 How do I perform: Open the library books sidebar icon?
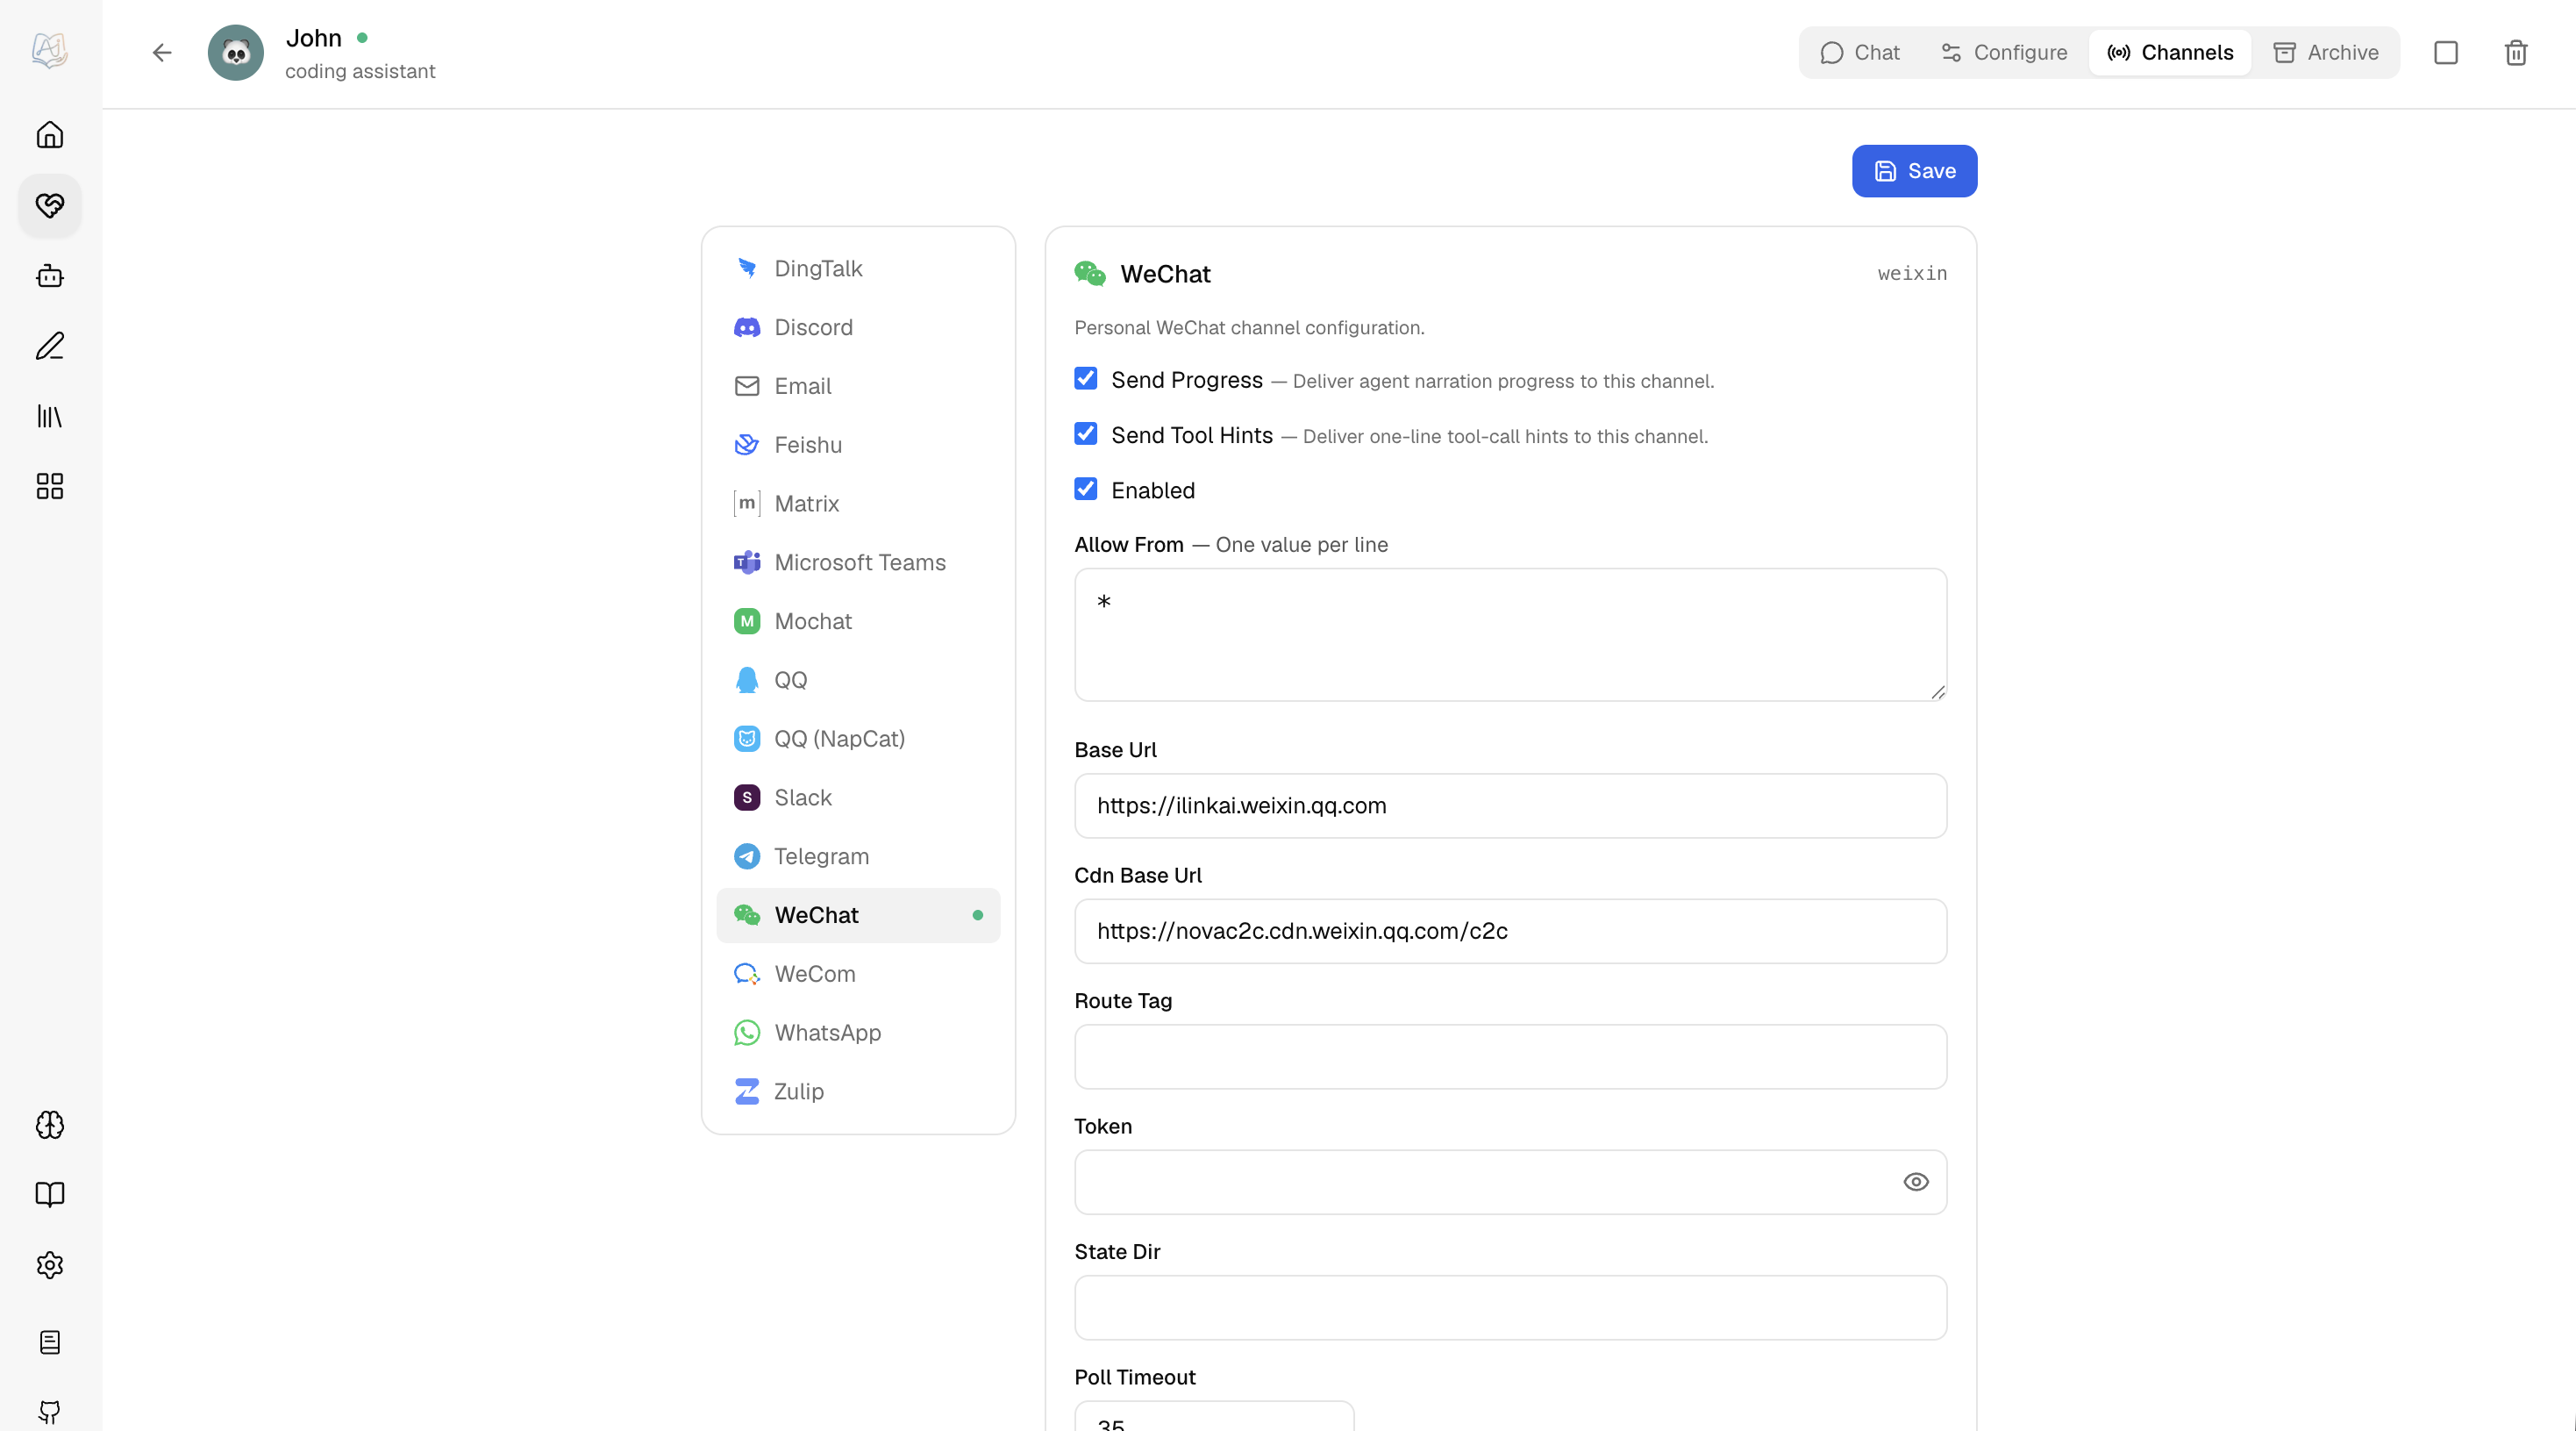coord(49,416)
